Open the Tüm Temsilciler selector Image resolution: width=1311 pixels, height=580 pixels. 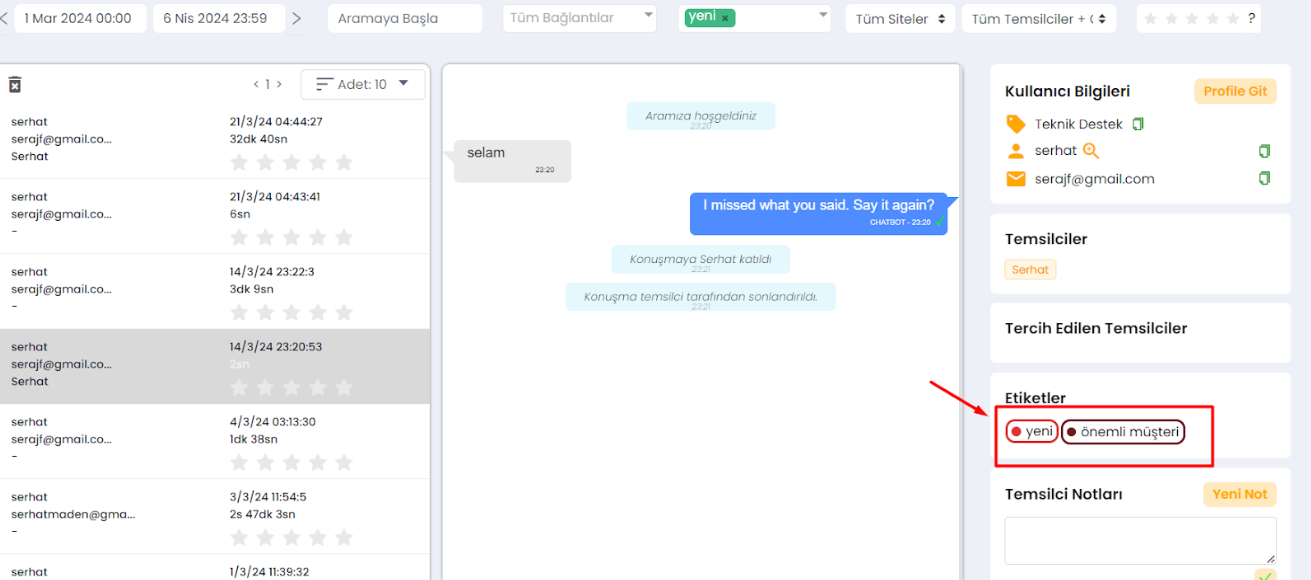coord(1039,19)
